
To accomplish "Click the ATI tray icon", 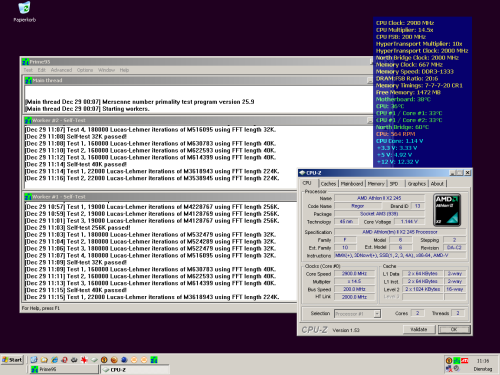I will [465, 361].
